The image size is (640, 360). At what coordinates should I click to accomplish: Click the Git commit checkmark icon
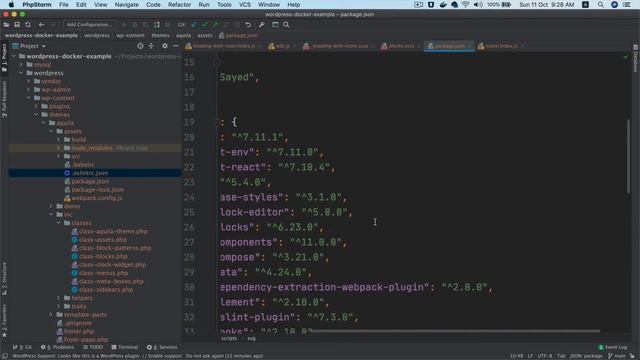click(204, 25)
